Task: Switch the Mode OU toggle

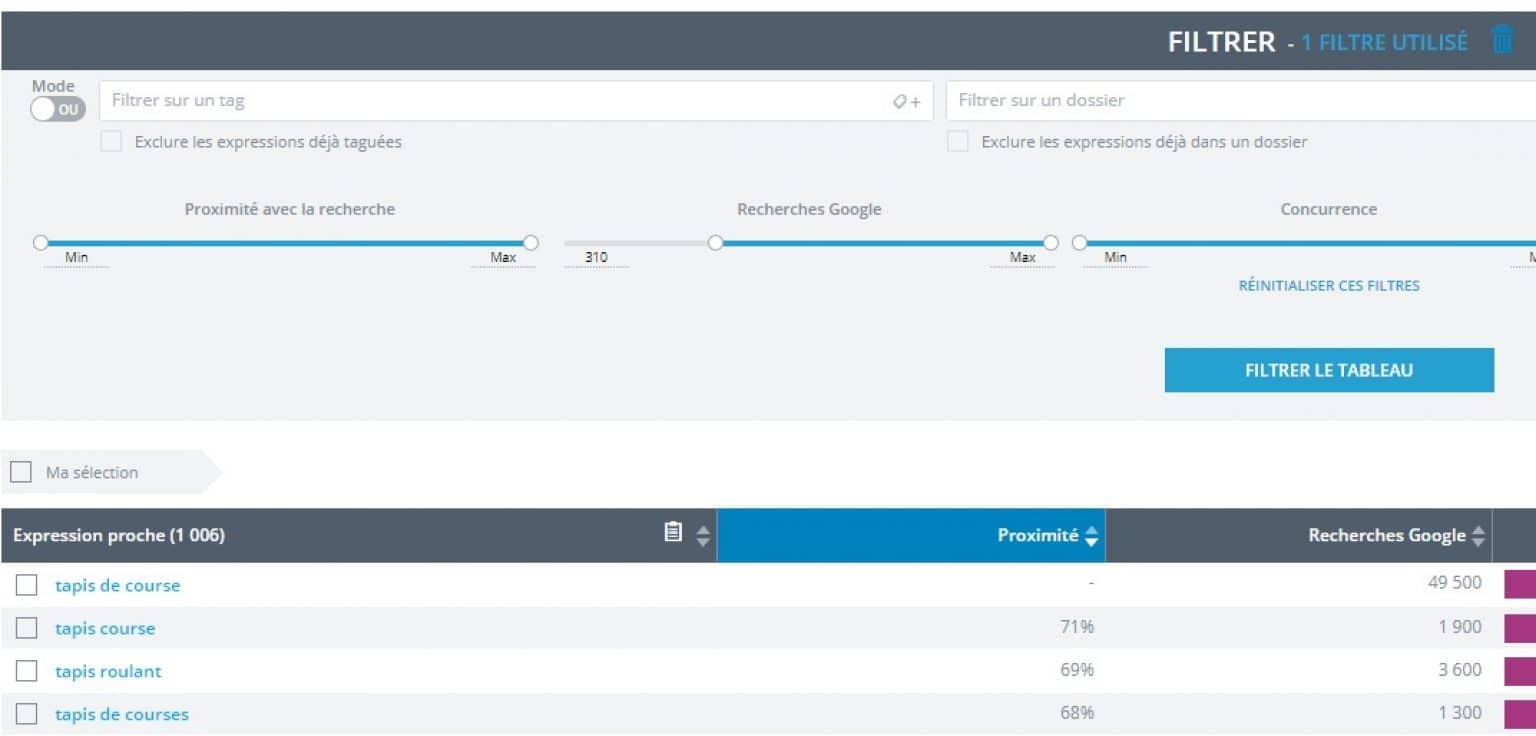Action: [x=58, y=110]
